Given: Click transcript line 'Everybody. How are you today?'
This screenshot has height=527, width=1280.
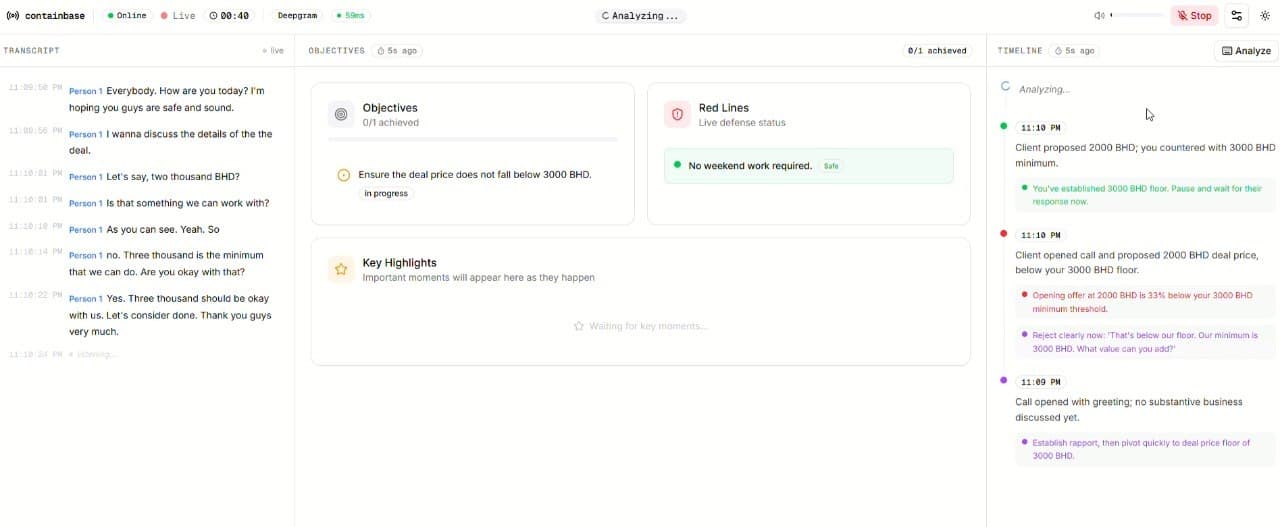Looking at the screenshot, I should 167,99.
